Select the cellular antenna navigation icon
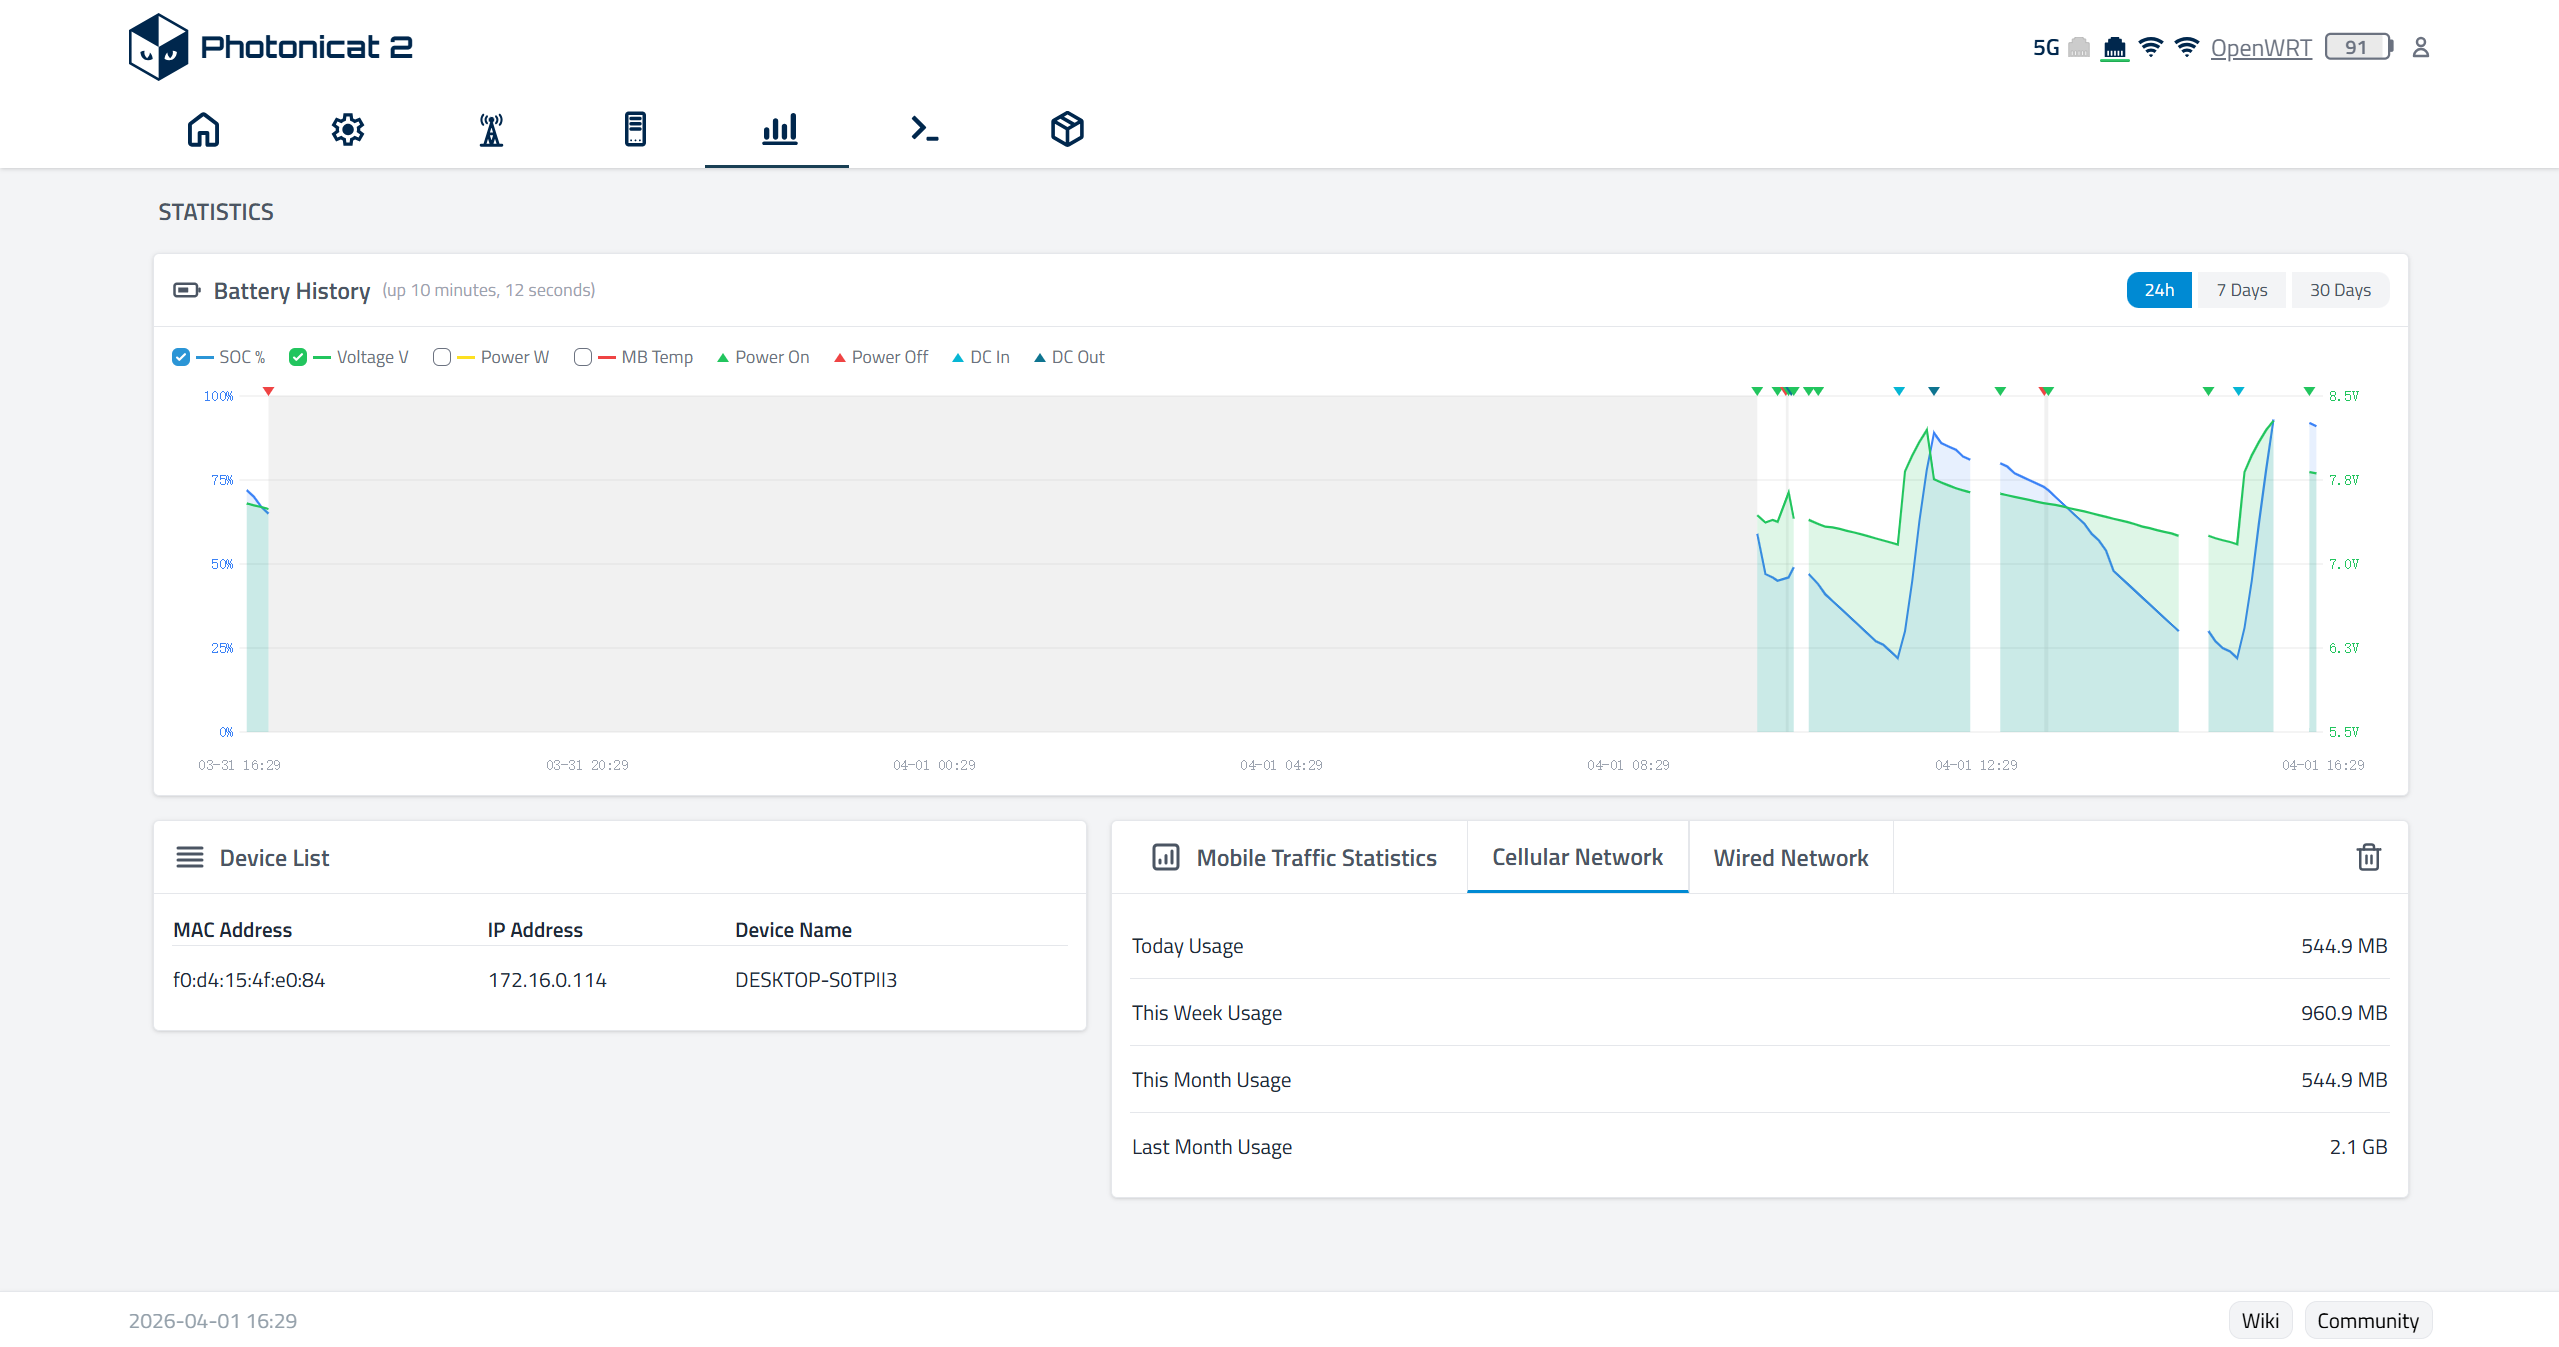This screenshot has height=1347, width=2559. [x=491, y=129]
